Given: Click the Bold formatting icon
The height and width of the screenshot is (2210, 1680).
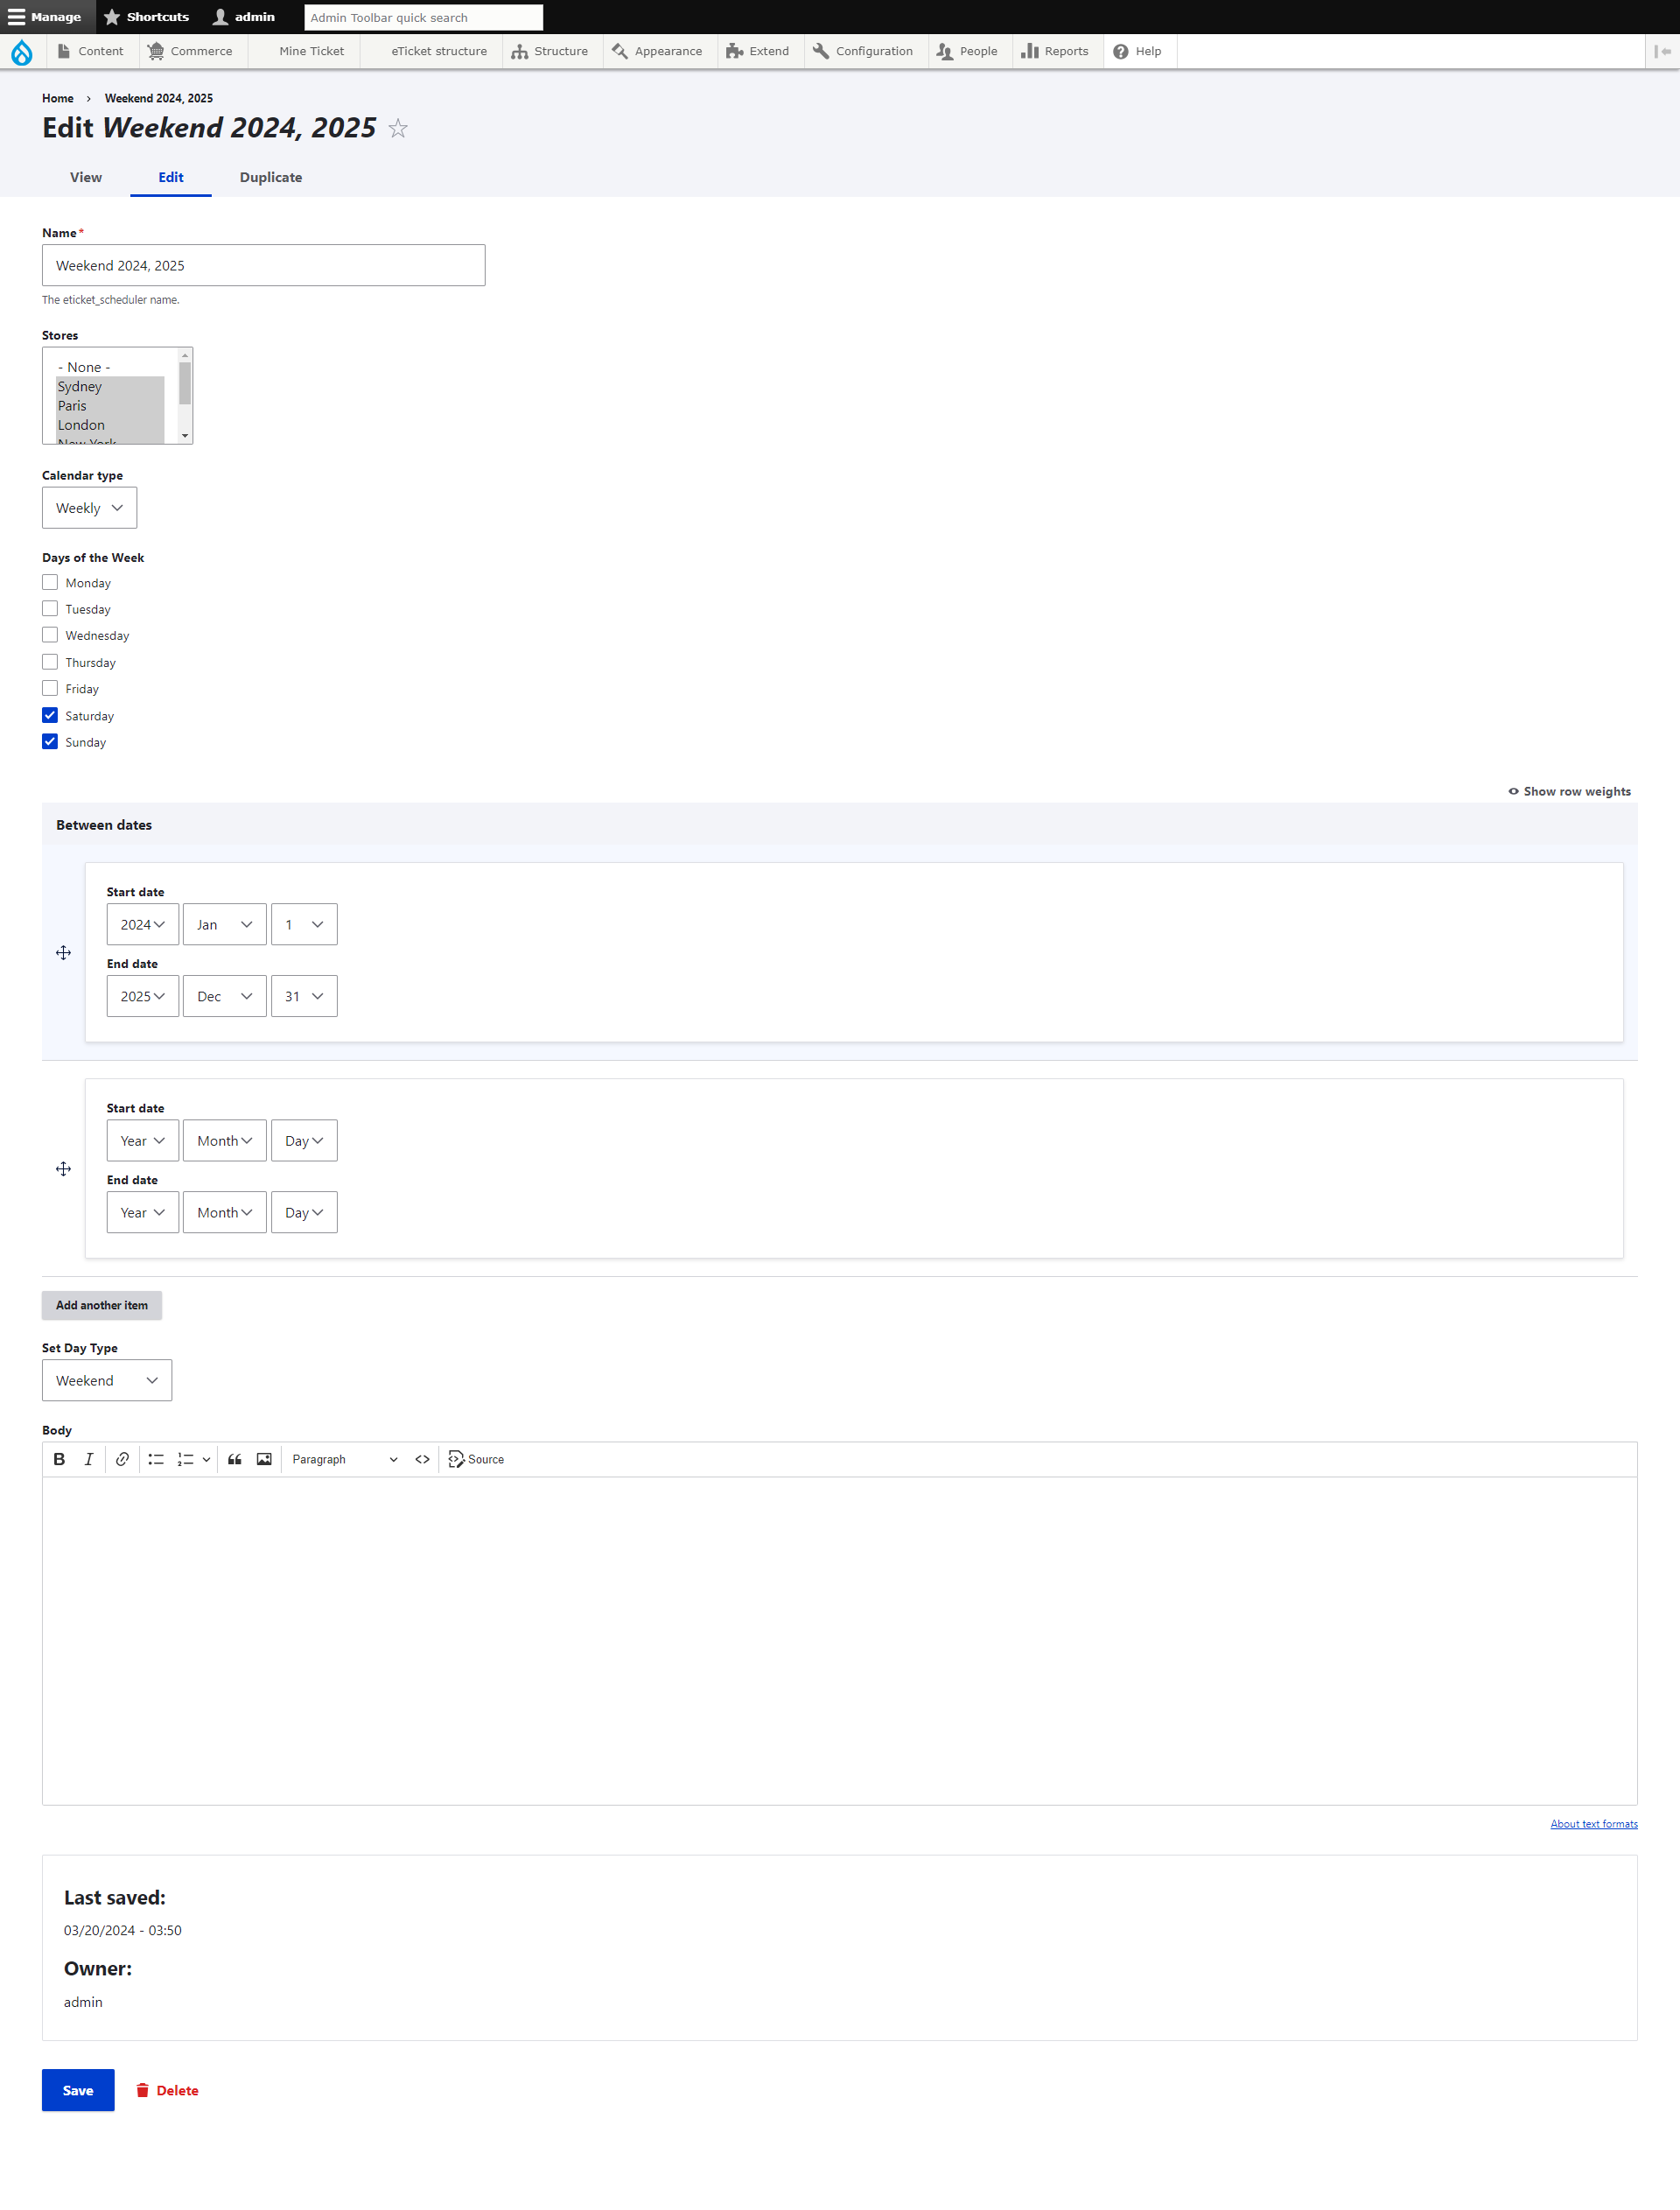Looking at the screenshot, I should pyautogui.click(x=60, y=1460).
